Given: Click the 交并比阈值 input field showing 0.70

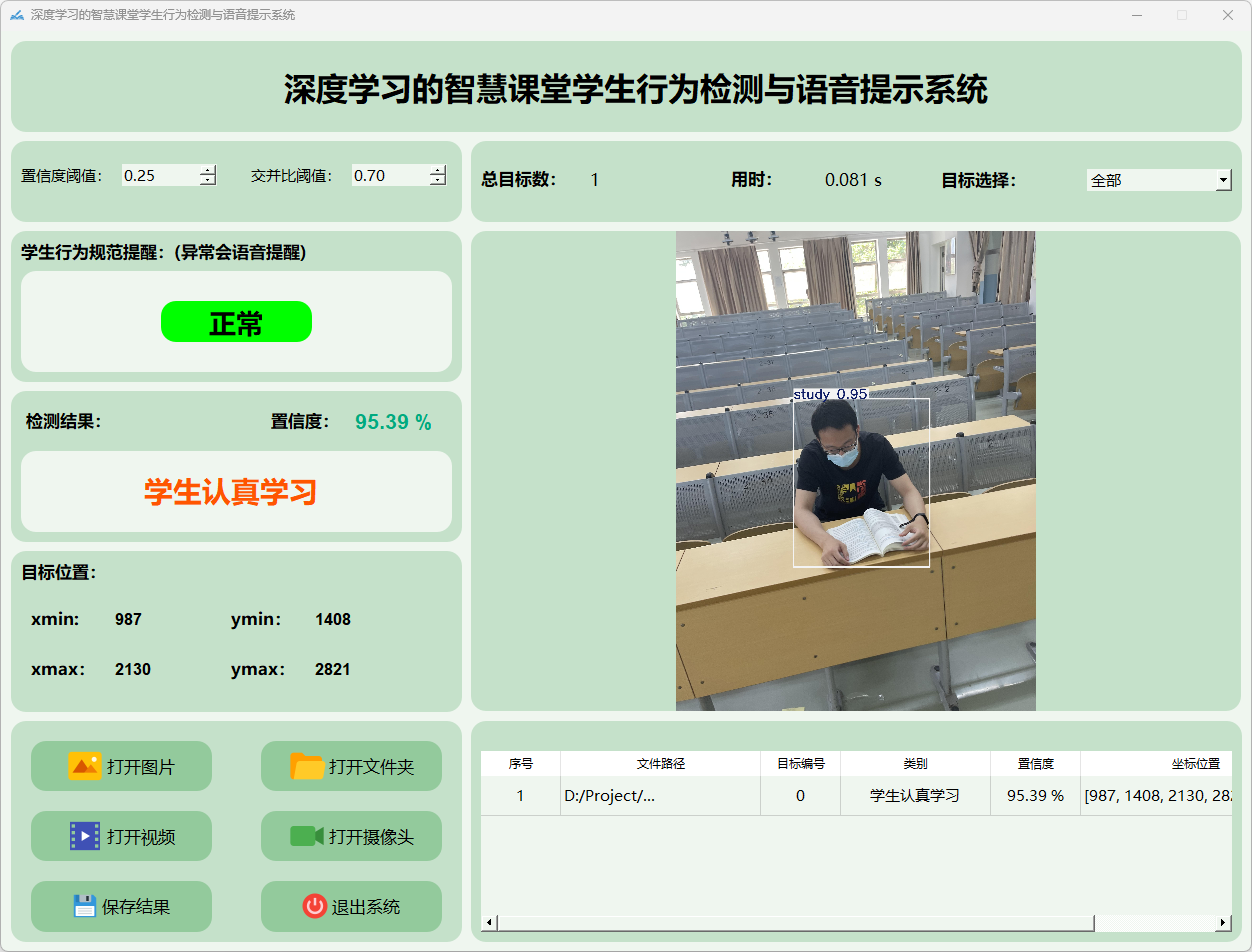Looking at the screenshot, I should (388, 175).
